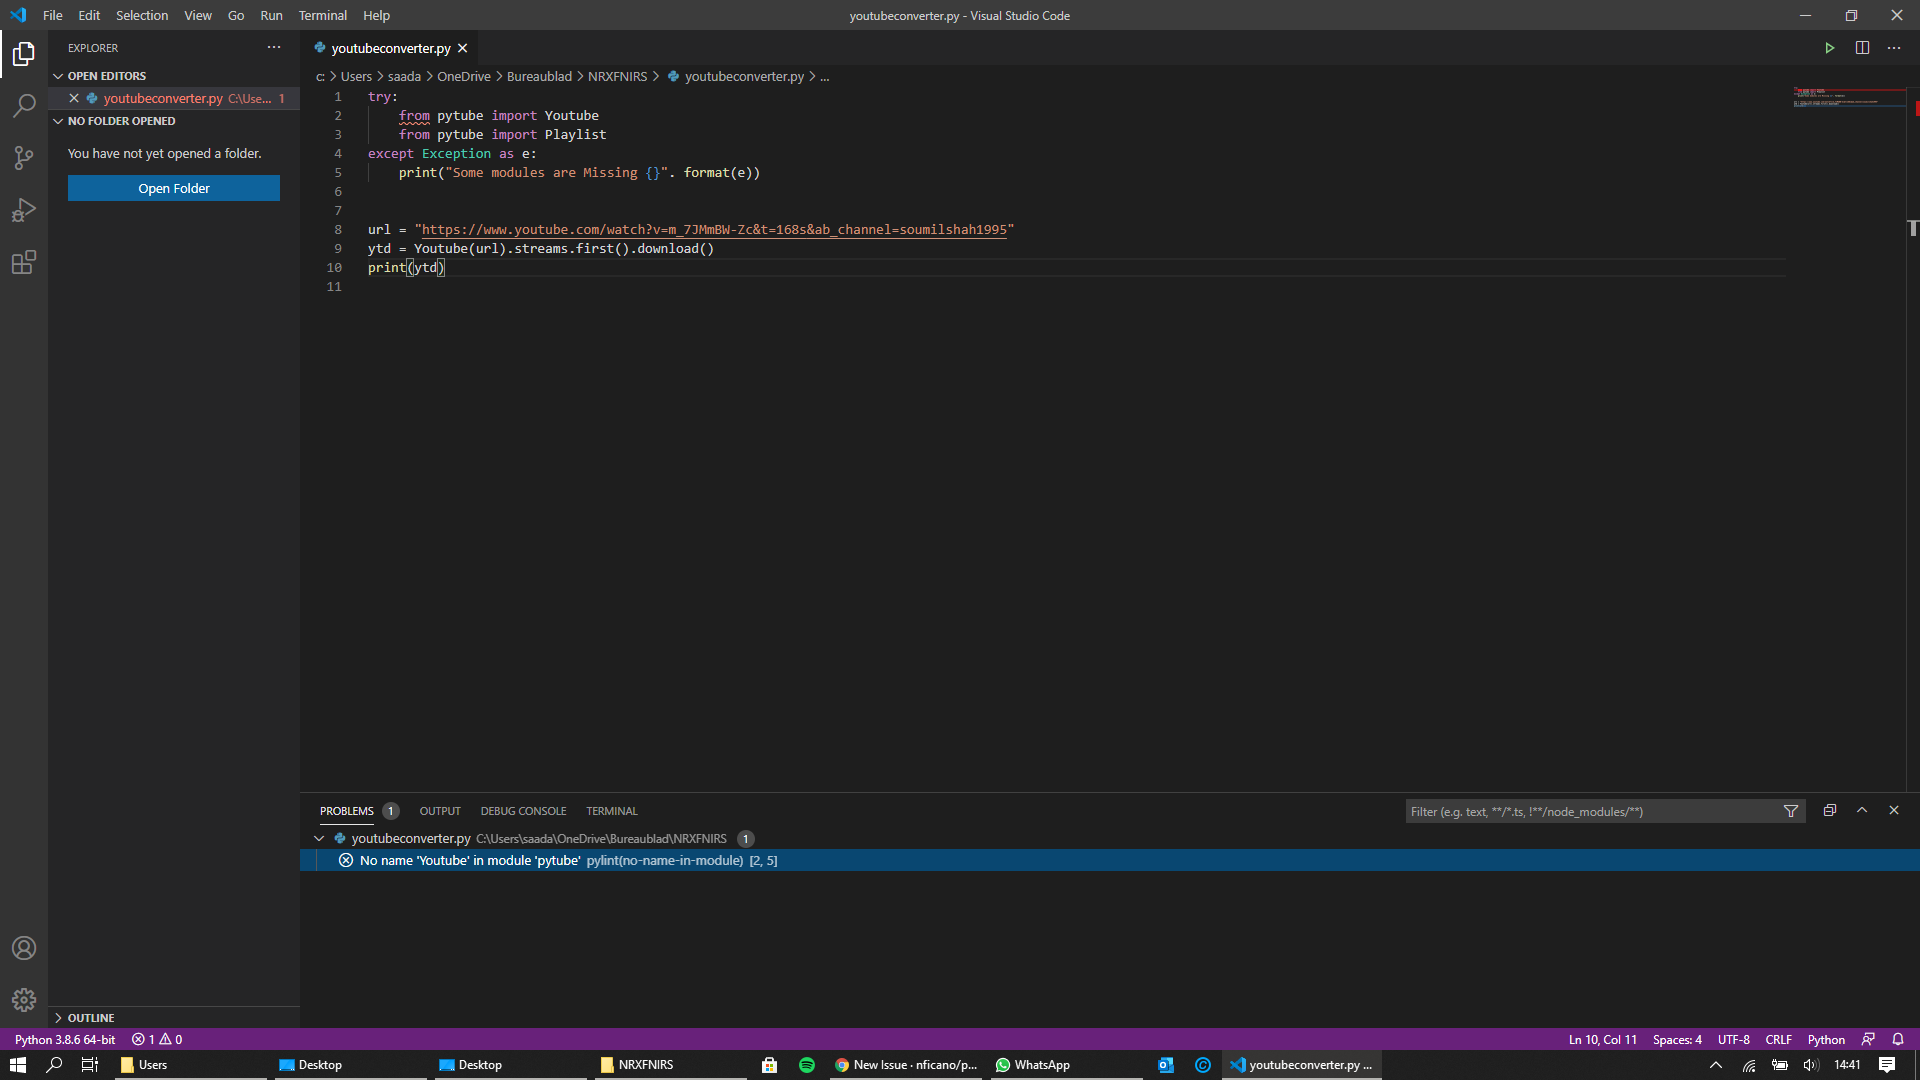This screenshot has height=1080, width=1920.
Task: Switch to the Debug Console tab
Action: point(523,811)
